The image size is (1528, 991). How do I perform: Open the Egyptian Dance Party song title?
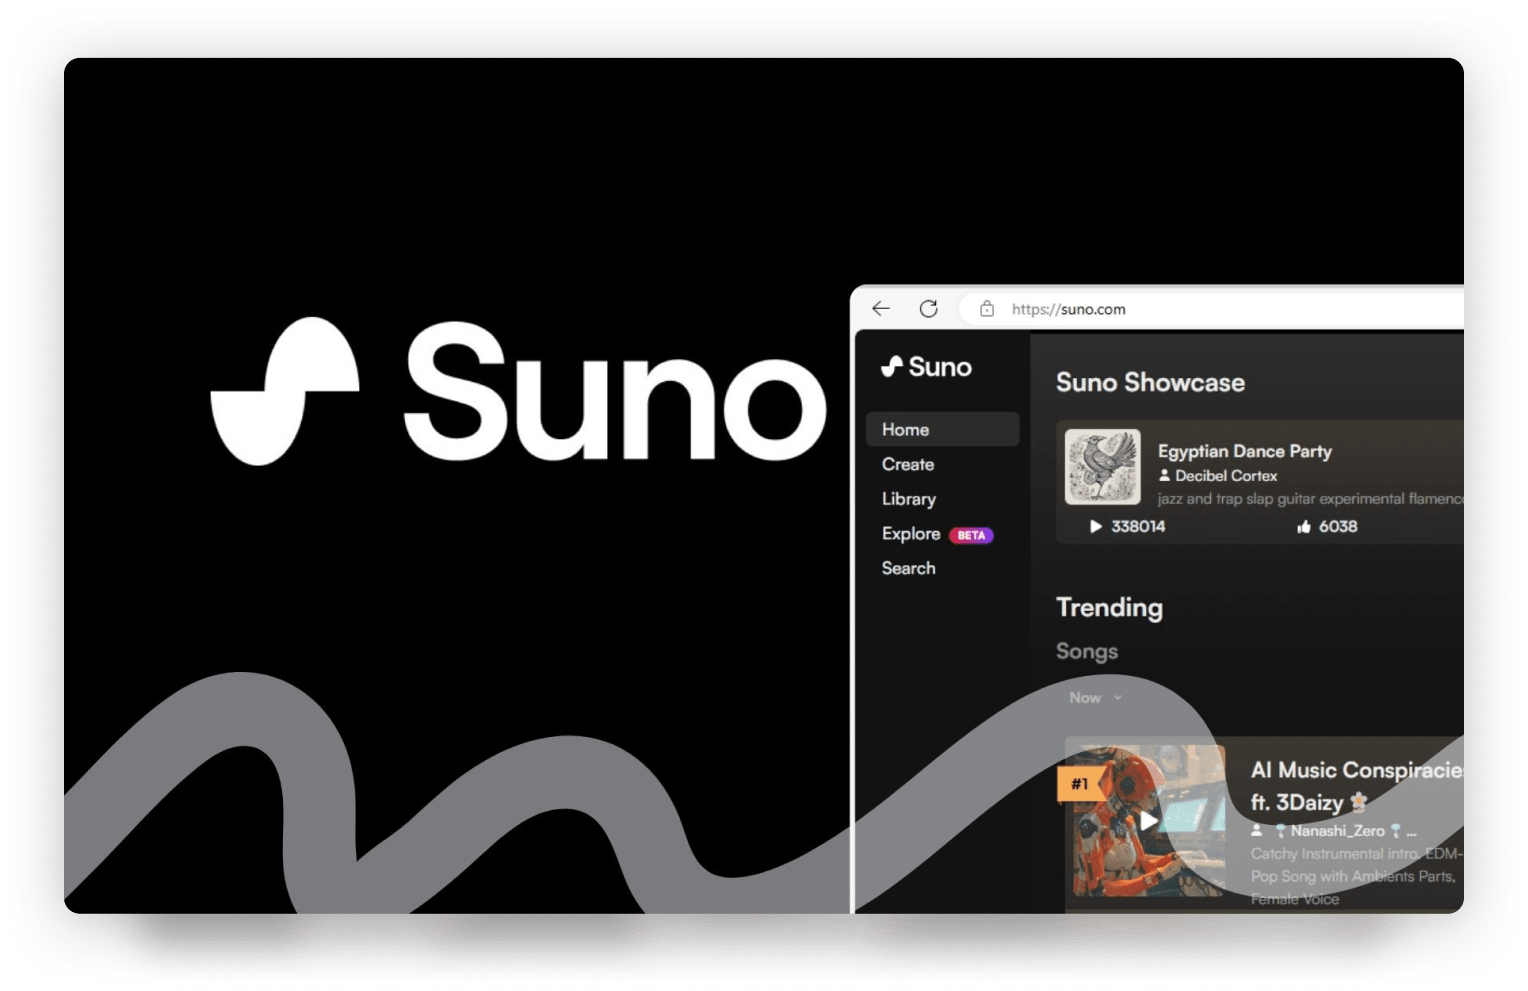[x=1245, y=451]
